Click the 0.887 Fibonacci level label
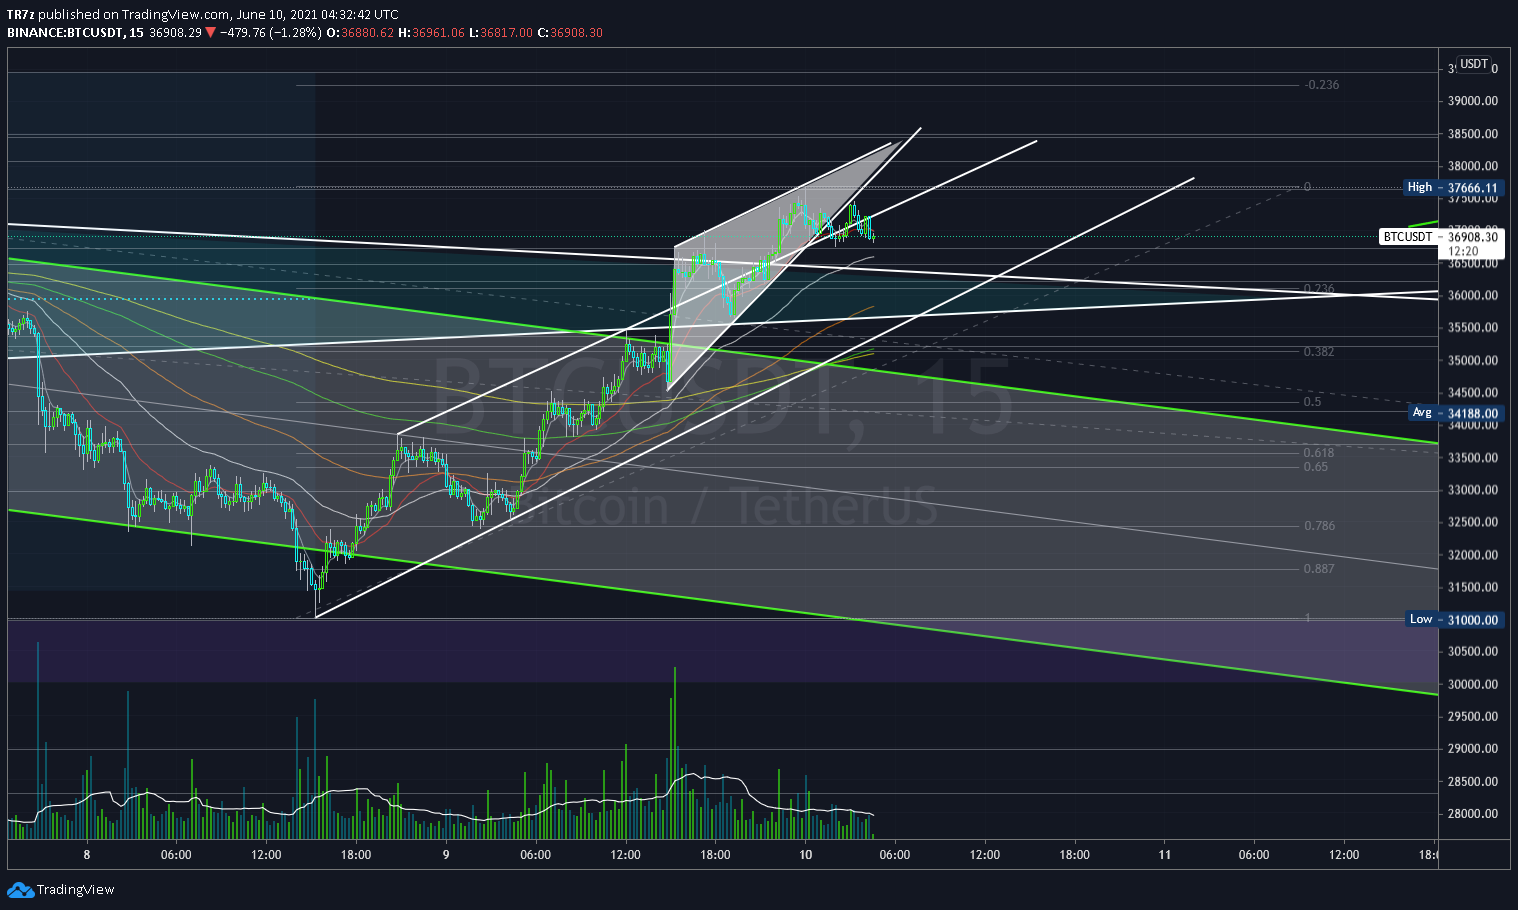Image resolution: width=1518 pixels, height=910 pixels. coord(1319,569)
